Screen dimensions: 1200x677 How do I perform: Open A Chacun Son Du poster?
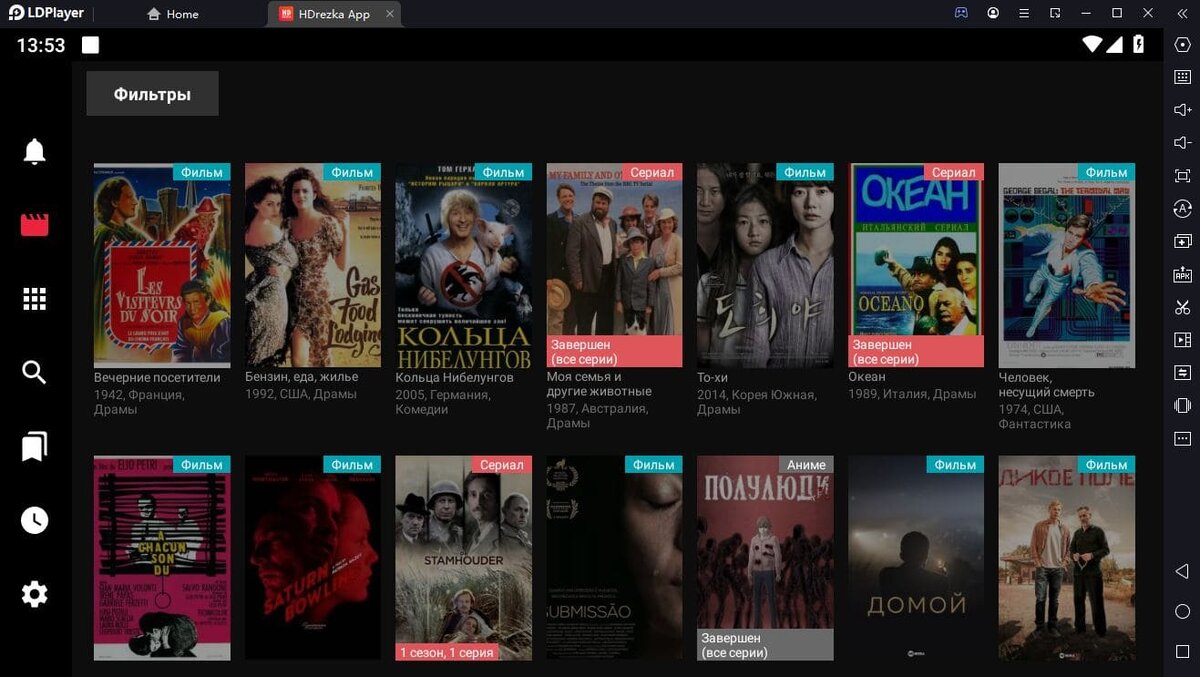click(162, 558)
